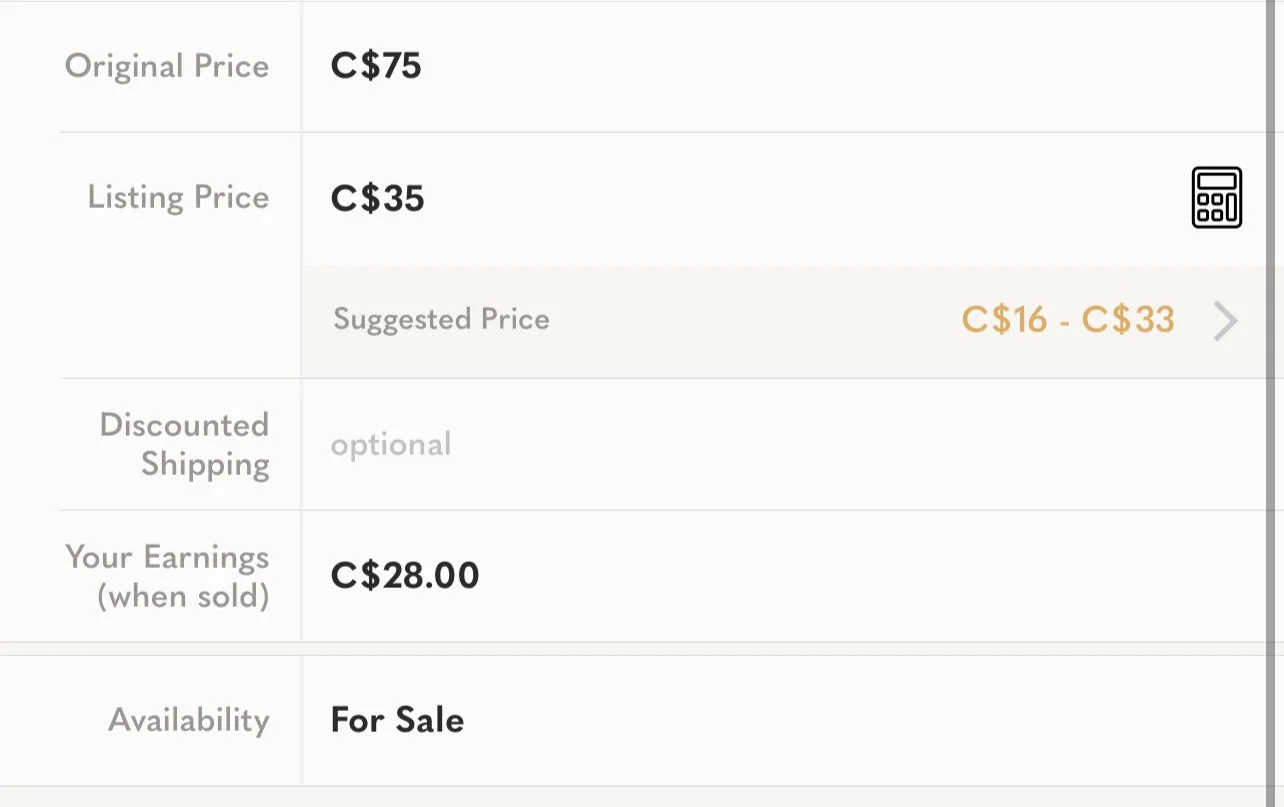The height and width of the screenshot is (807, 1284).
Task: Click the word Shipping in the label
Action: click(205, 465)
